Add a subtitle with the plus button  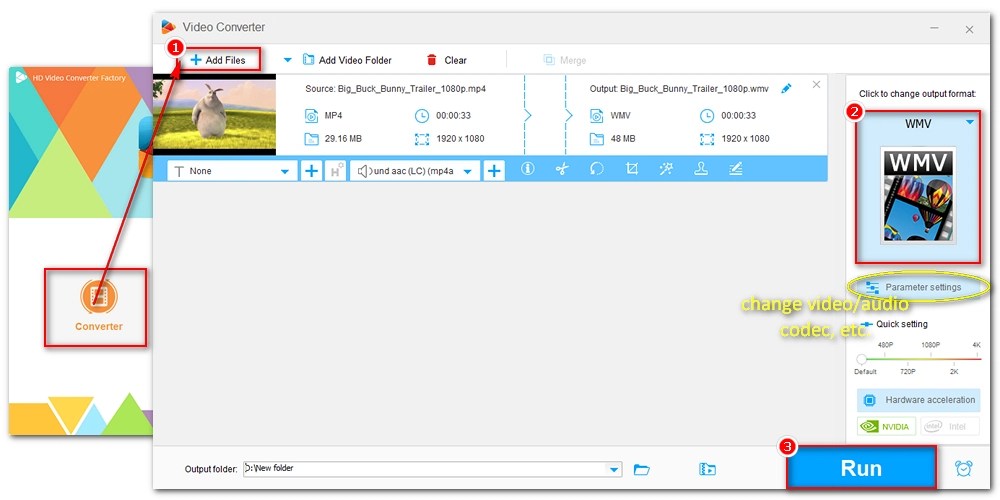(311, 171)
